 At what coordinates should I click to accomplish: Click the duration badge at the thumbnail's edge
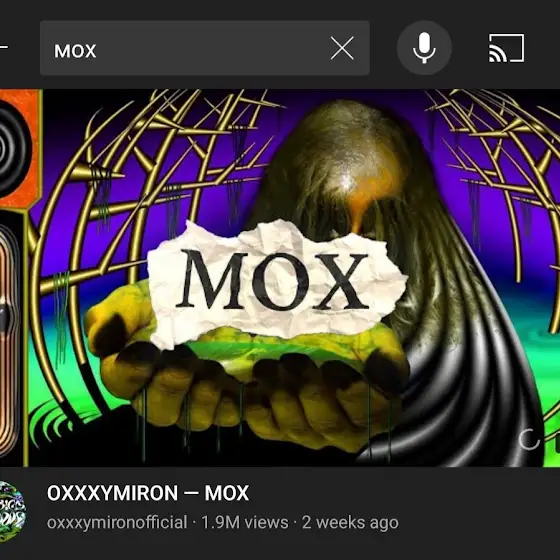[x=557, y=443]
